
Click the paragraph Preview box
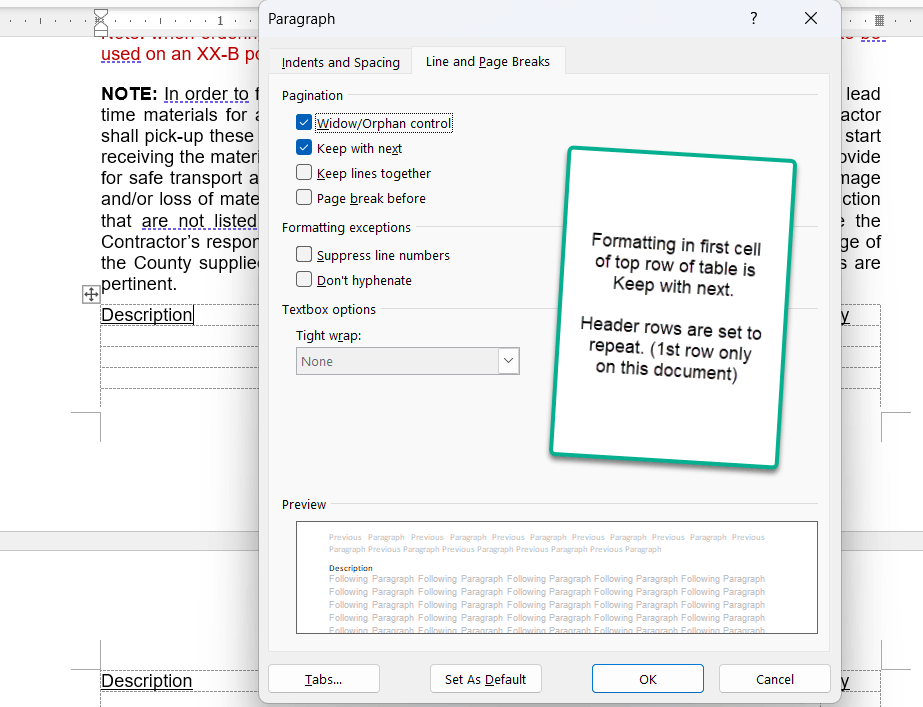point(556,577)
